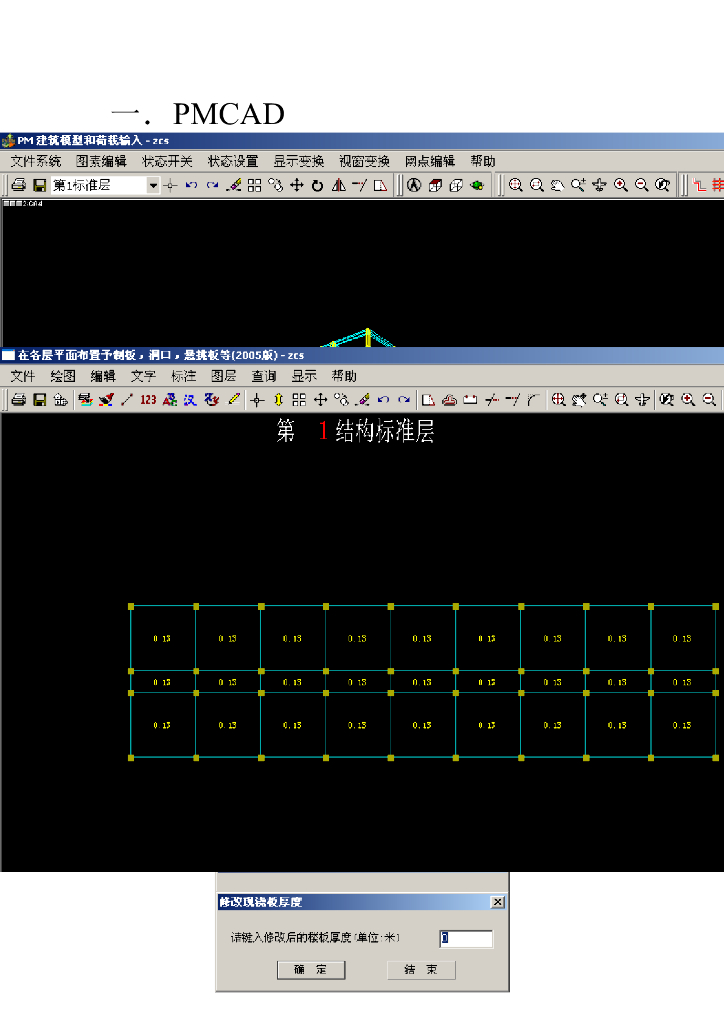Click the red eraser stamp icon in slab toolbar
Viewport: 724px width, 1024px height.
pos(449,400)
